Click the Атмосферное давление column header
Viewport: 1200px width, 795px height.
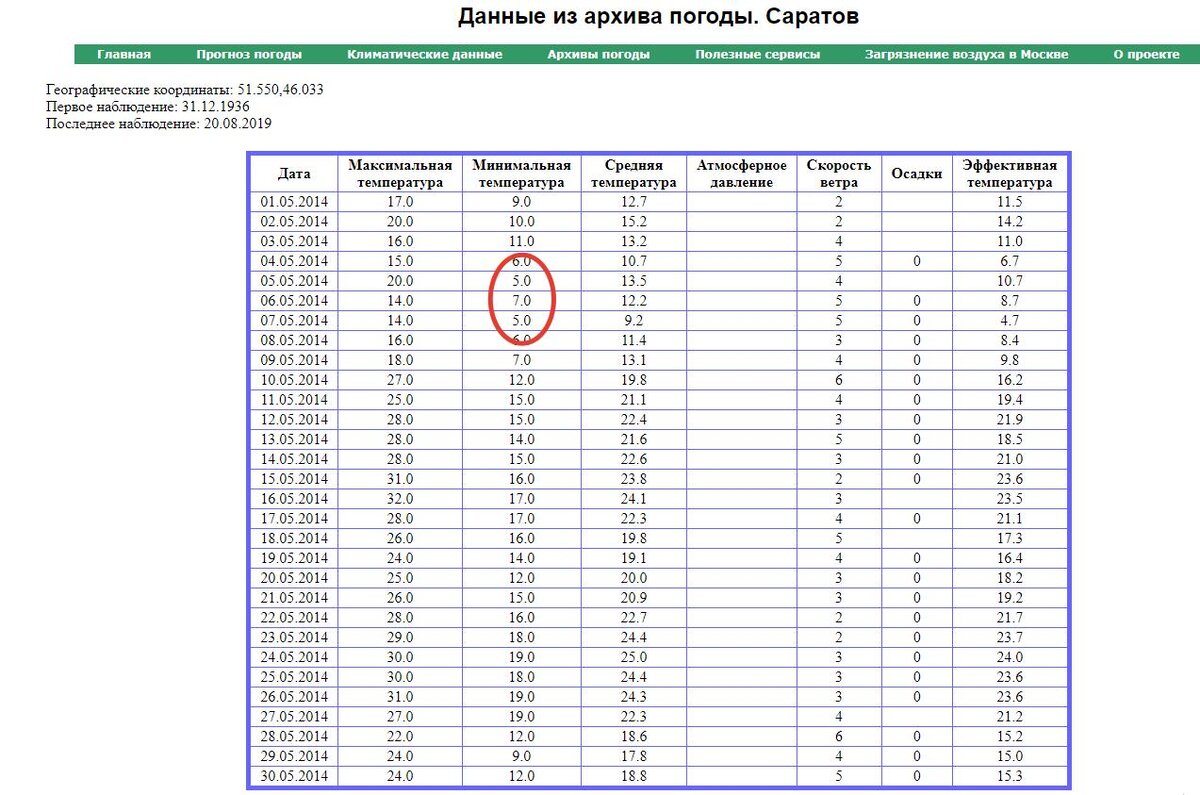point(741,173)
